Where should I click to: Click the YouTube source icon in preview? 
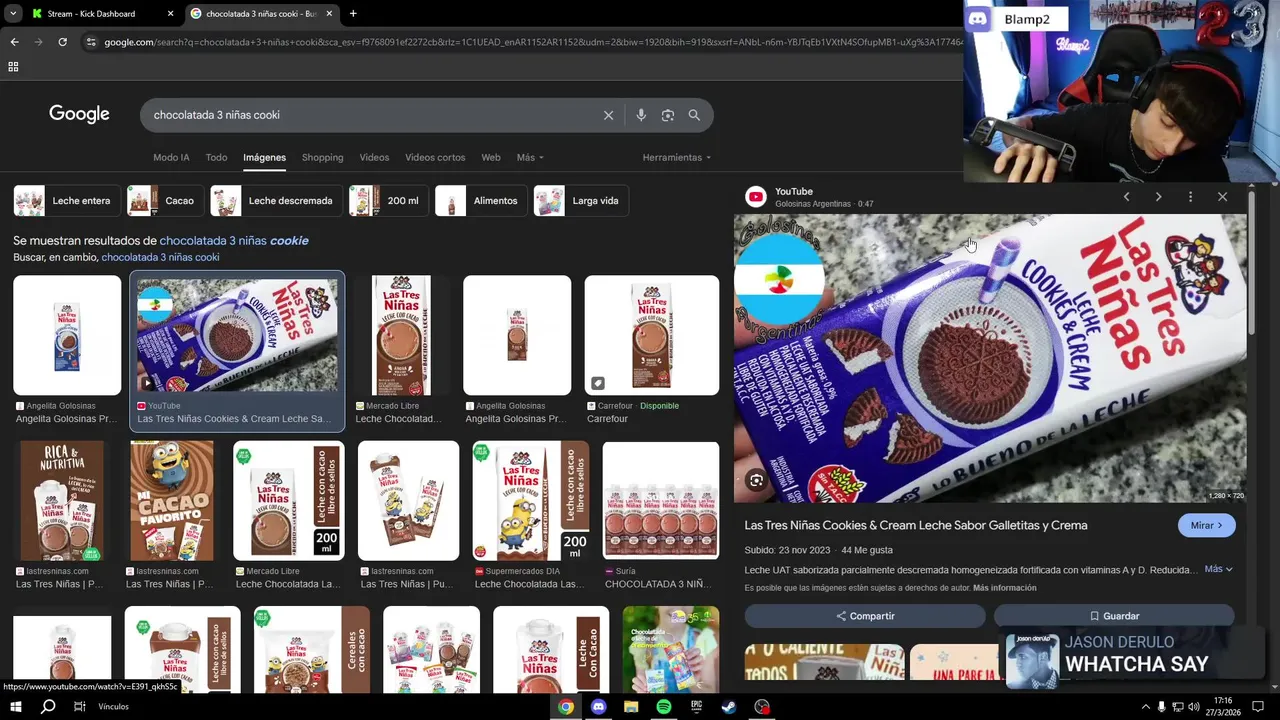point(756,197)
